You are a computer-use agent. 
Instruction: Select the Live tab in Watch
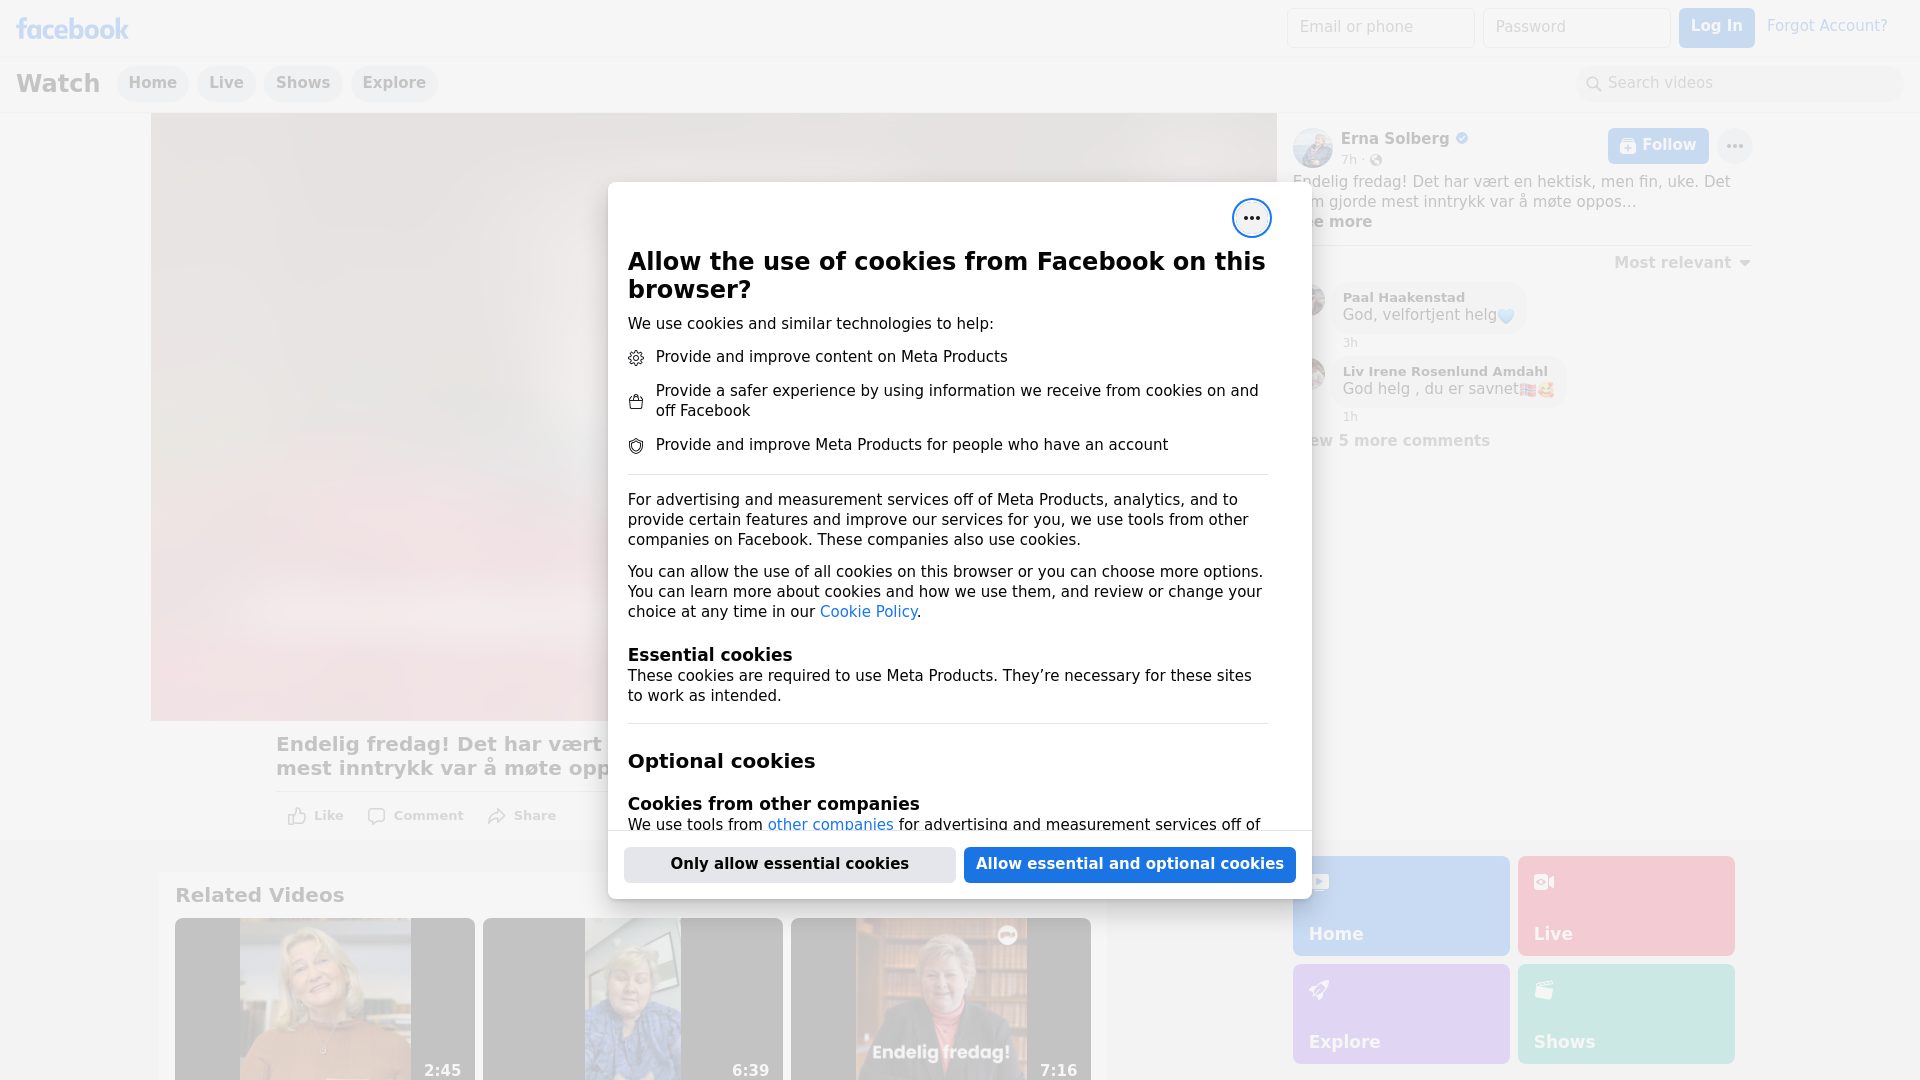click(226, 84)
